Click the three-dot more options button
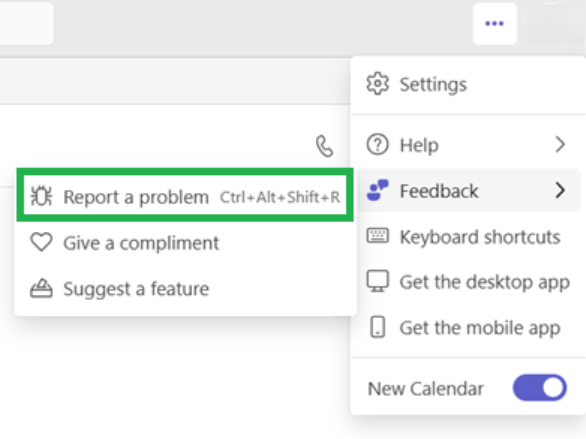This screenshot has height=439, width=586. tap(494, 24)
